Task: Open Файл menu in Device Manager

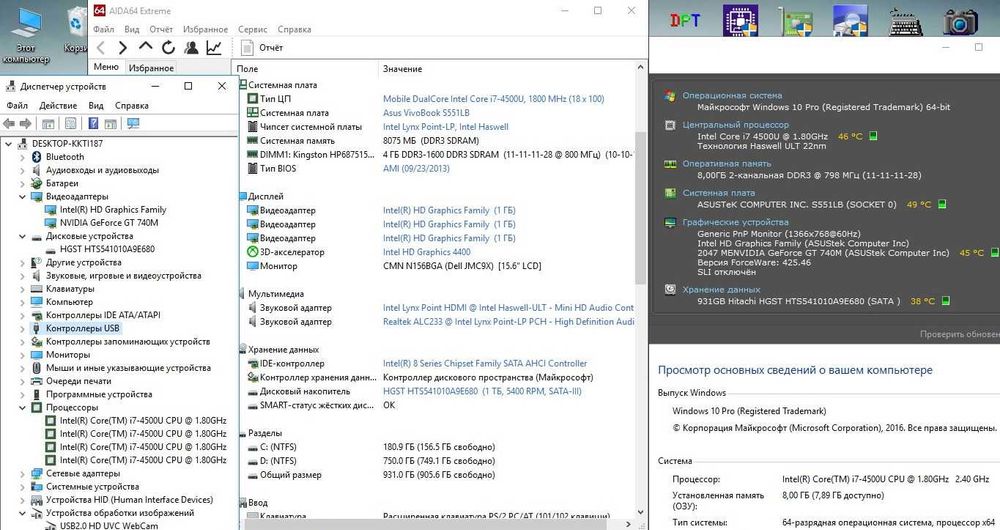Action: [x=17, y=106]
